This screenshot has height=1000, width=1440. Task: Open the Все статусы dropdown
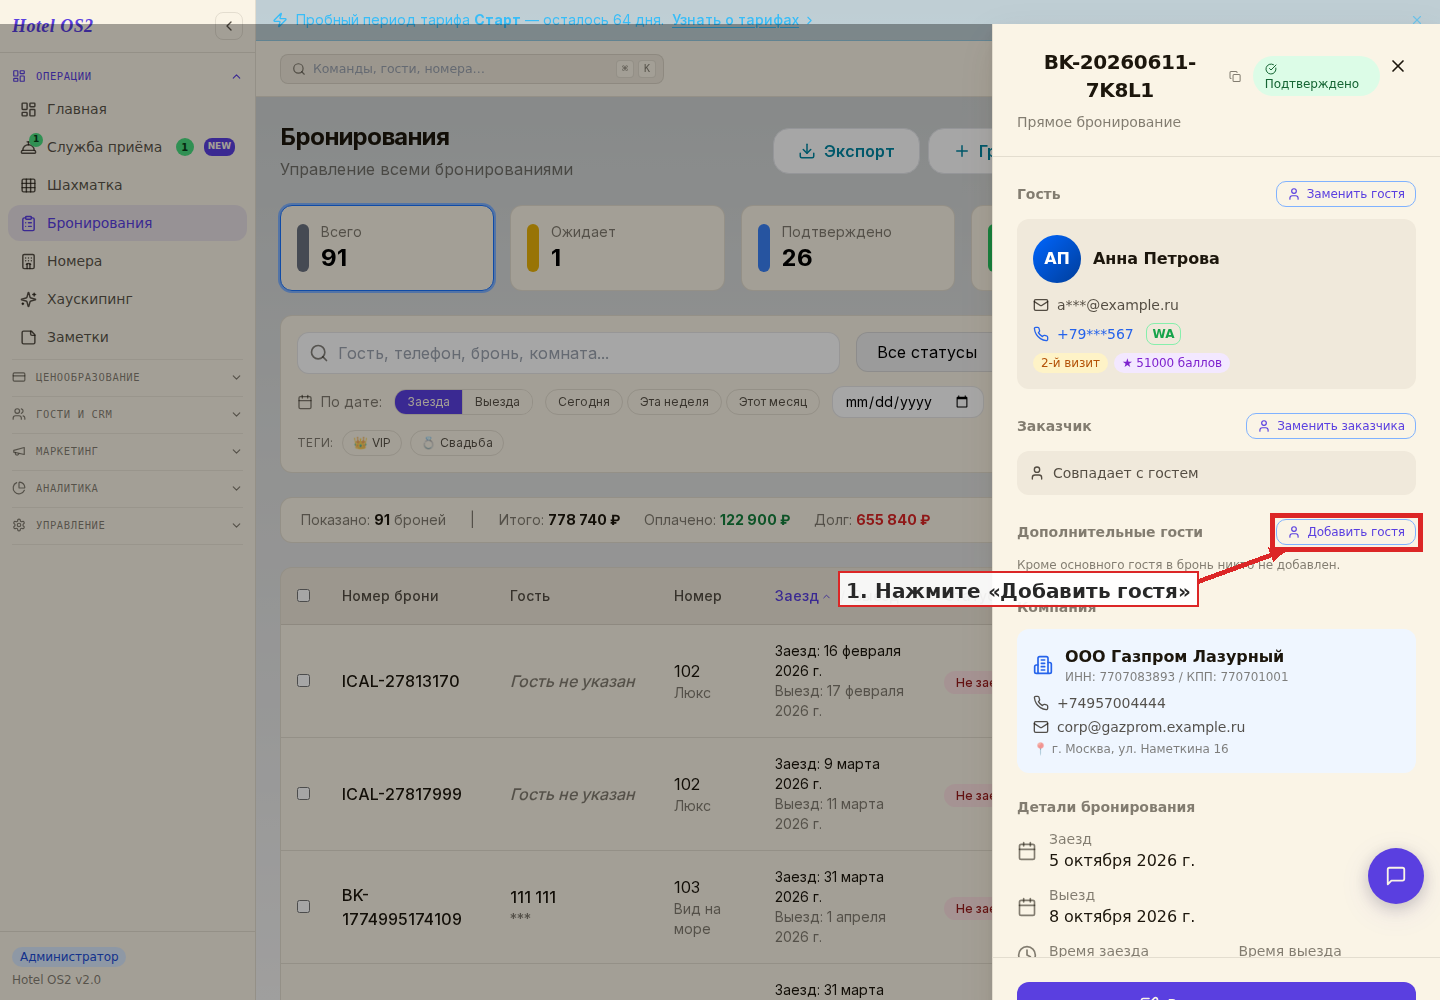[x=925, y=353]
